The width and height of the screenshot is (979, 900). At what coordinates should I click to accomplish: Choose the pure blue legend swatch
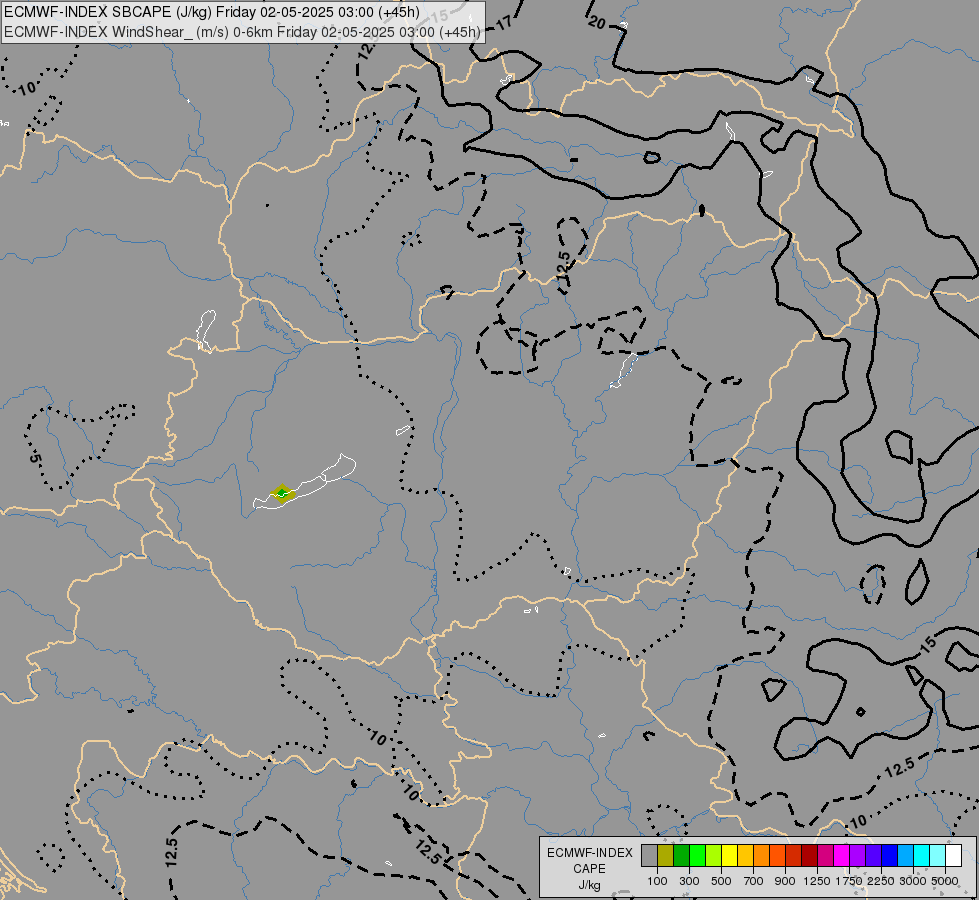click(889, 856)
